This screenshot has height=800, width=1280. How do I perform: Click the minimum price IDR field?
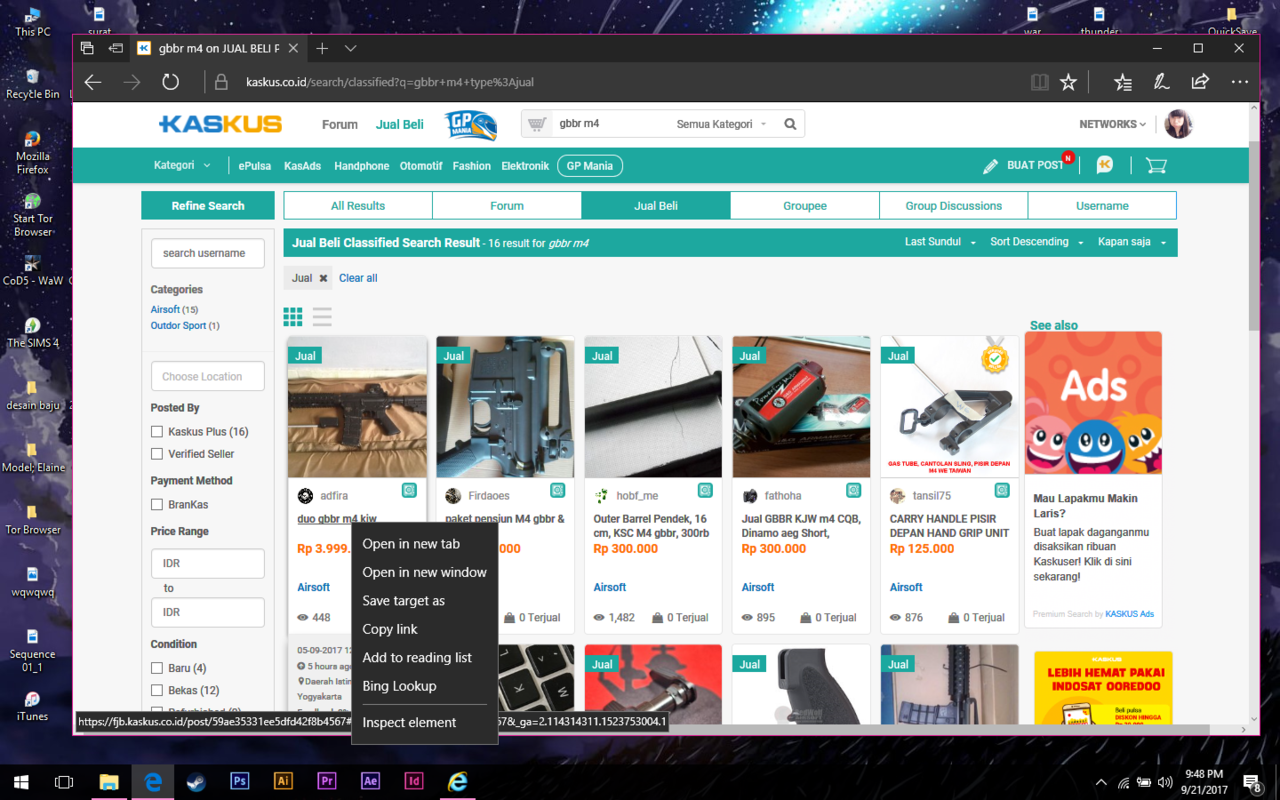pyautogui.click(x=208, y=563)
